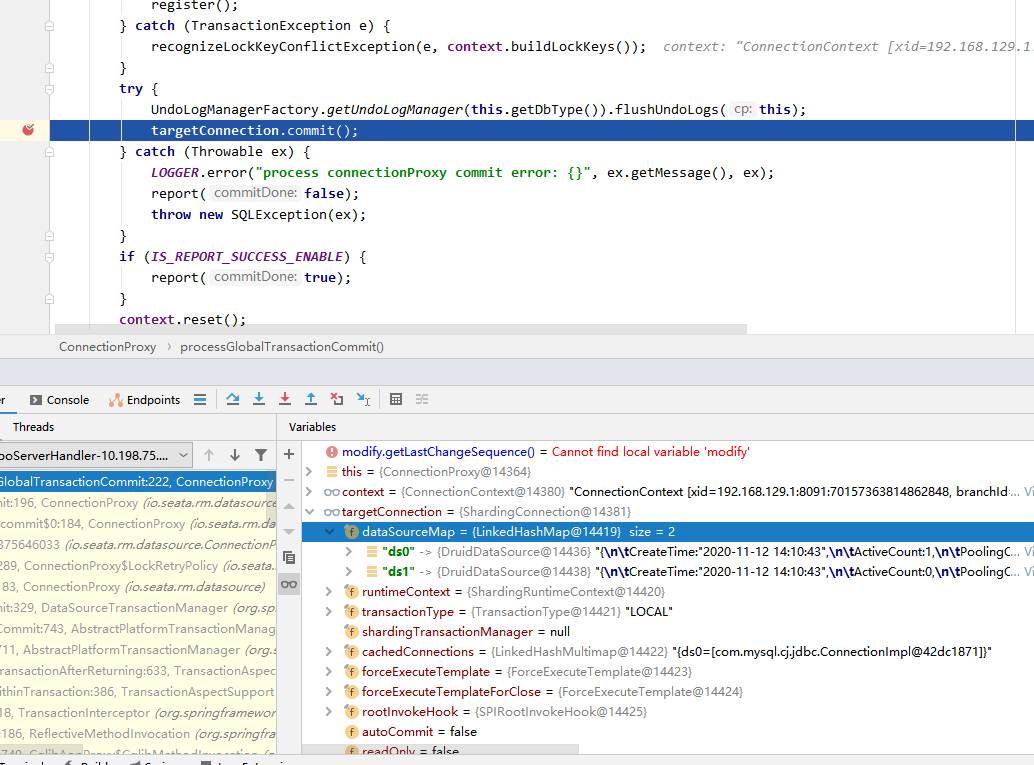Open the thread selector dropdown
Viewport: 1034px width, 765px height.
pos(95,455)
